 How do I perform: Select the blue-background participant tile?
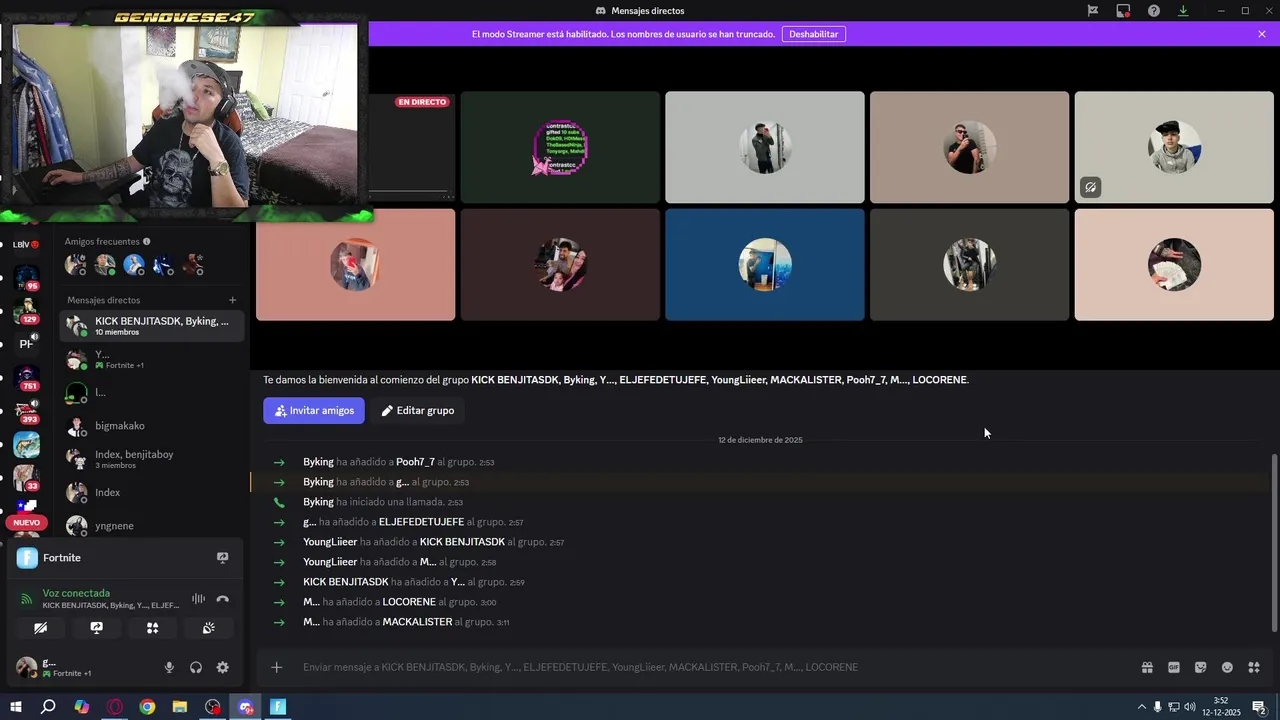pyautogui.click(x=765, y=265)
